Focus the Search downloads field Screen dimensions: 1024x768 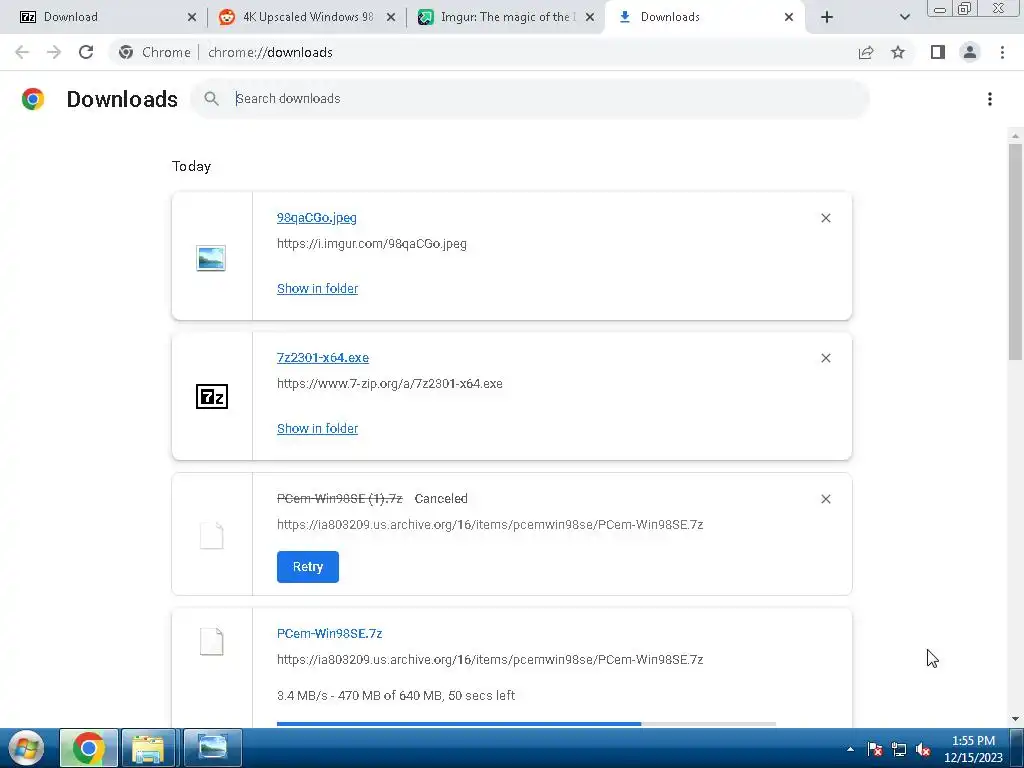point(530,99)
